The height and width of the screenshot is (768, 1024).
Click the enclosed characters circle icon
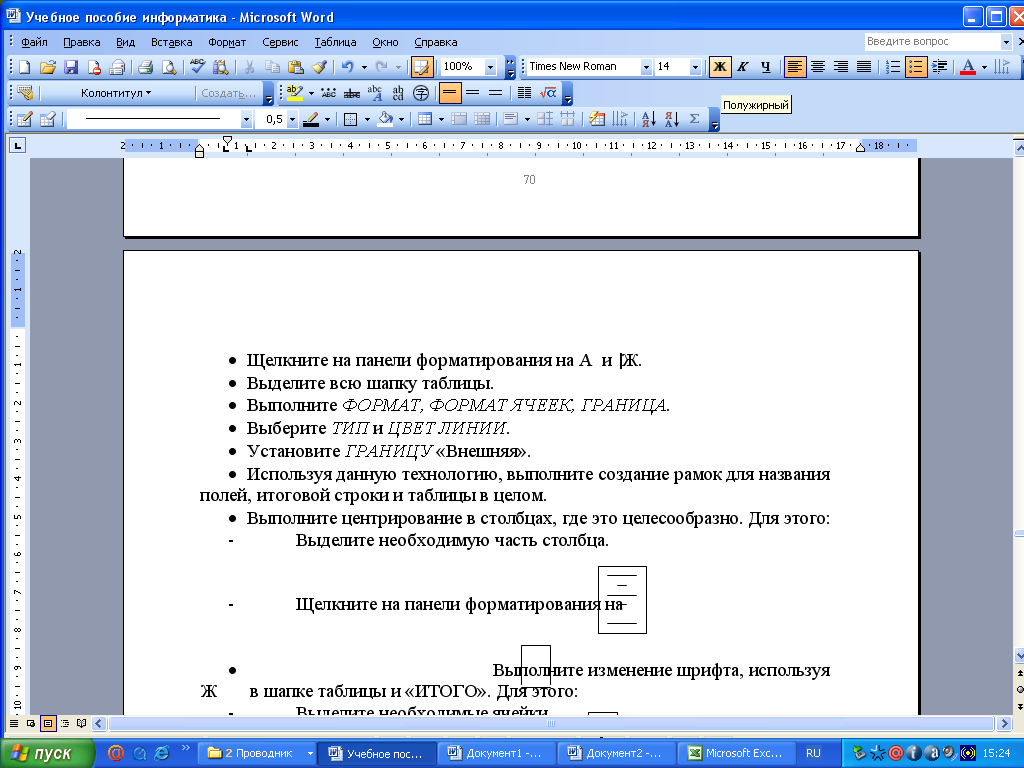point(421,93)
